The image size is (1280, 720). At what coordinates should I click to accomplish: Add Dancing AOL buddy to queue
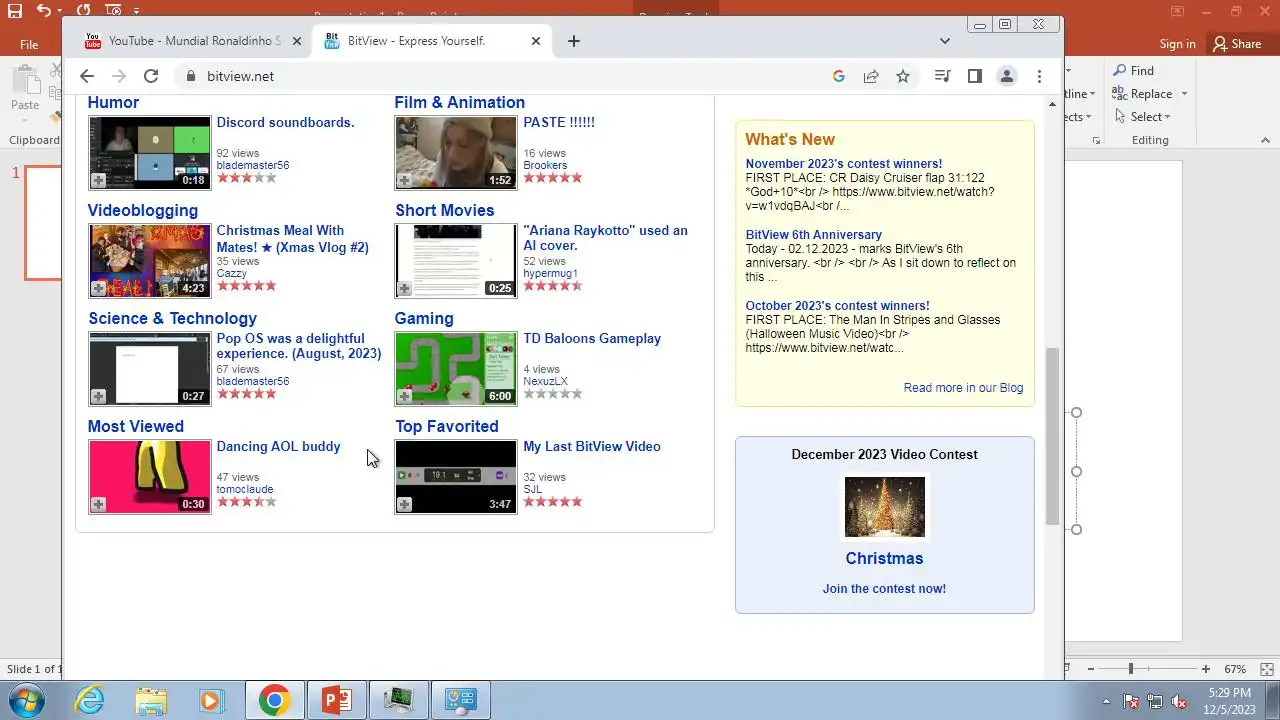pos(98,504)
